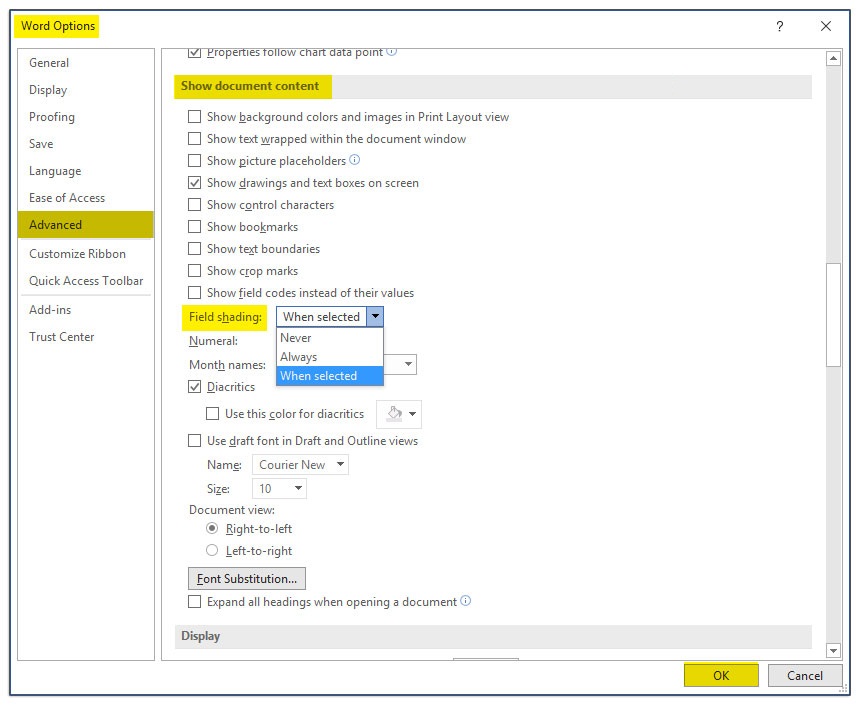856x706 pixels.
Task: Switch to the Proofing category
Action: 52,117
